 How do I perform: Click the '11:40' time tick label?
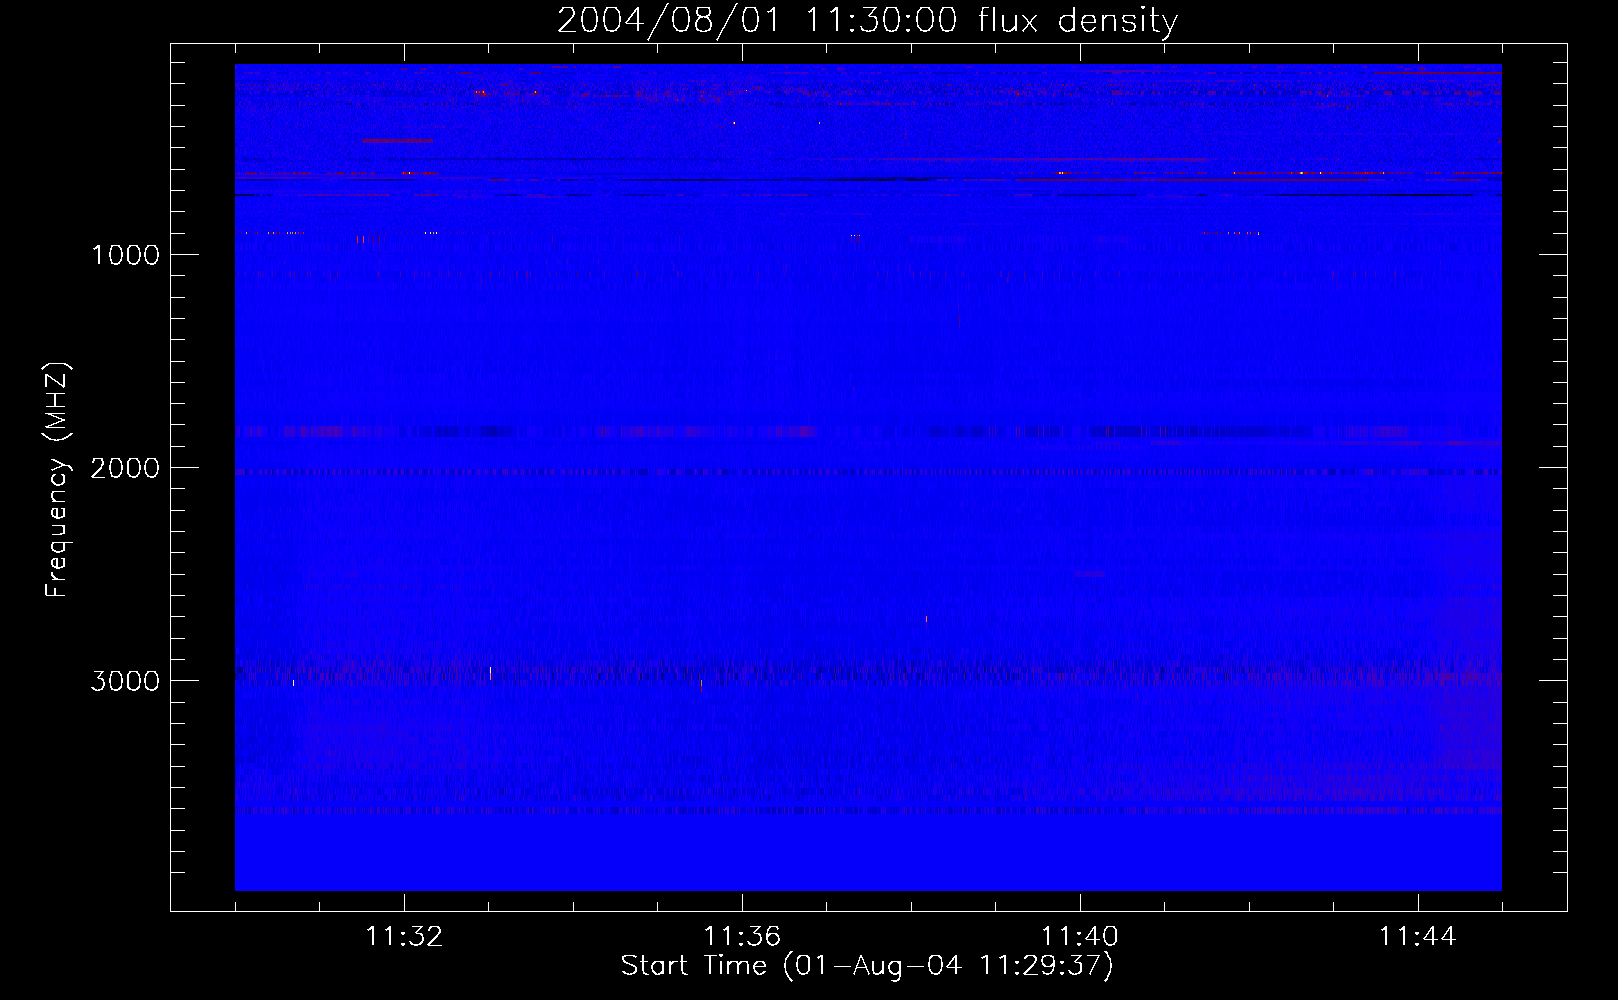(x=1080, y=937)
